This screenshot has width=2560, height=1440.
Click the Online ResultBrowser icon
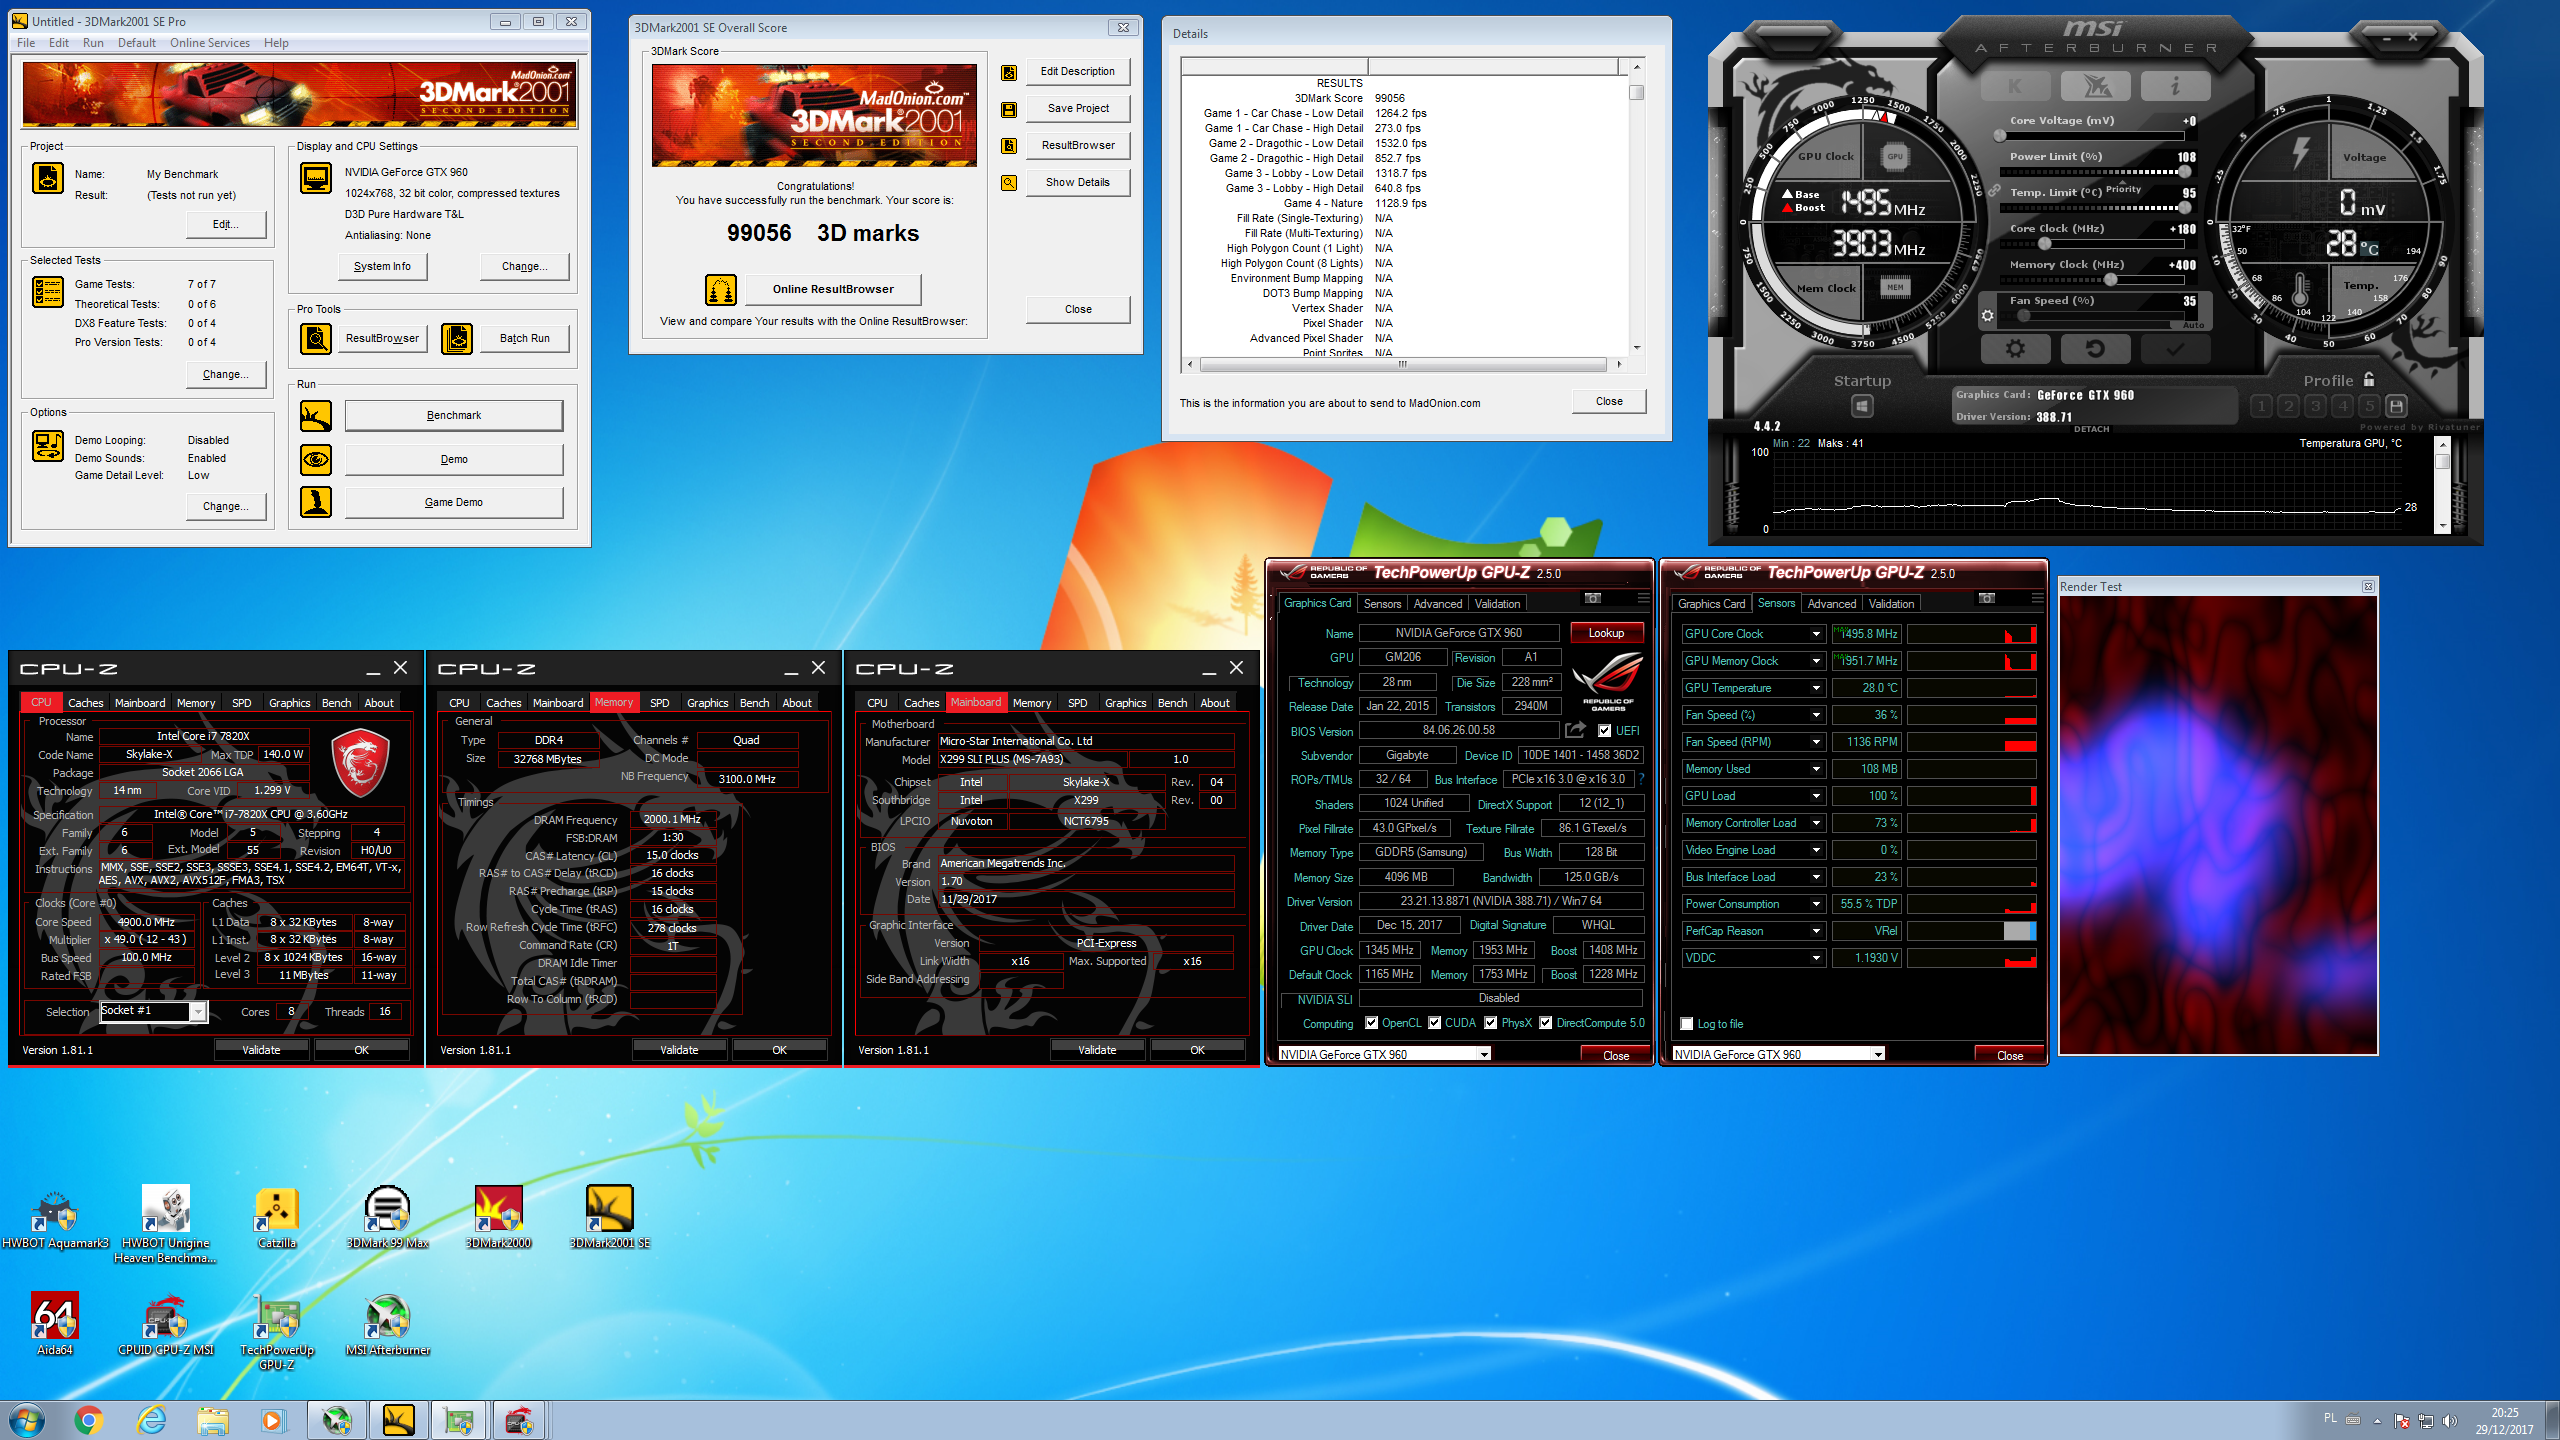click(x=721, y=290)
